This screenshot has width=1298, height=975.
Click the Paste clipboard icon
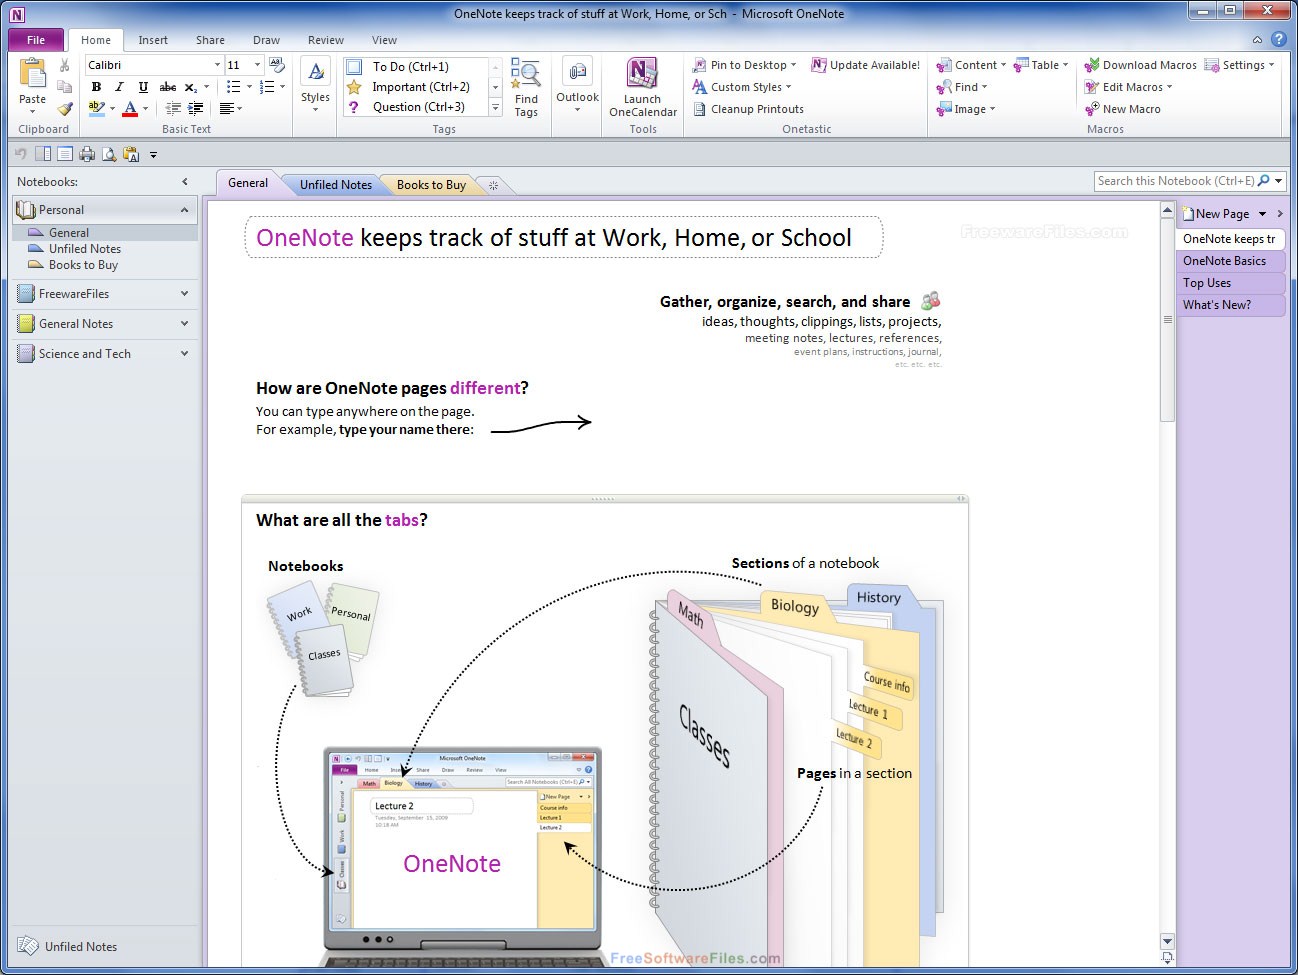[x=32, y=74]
